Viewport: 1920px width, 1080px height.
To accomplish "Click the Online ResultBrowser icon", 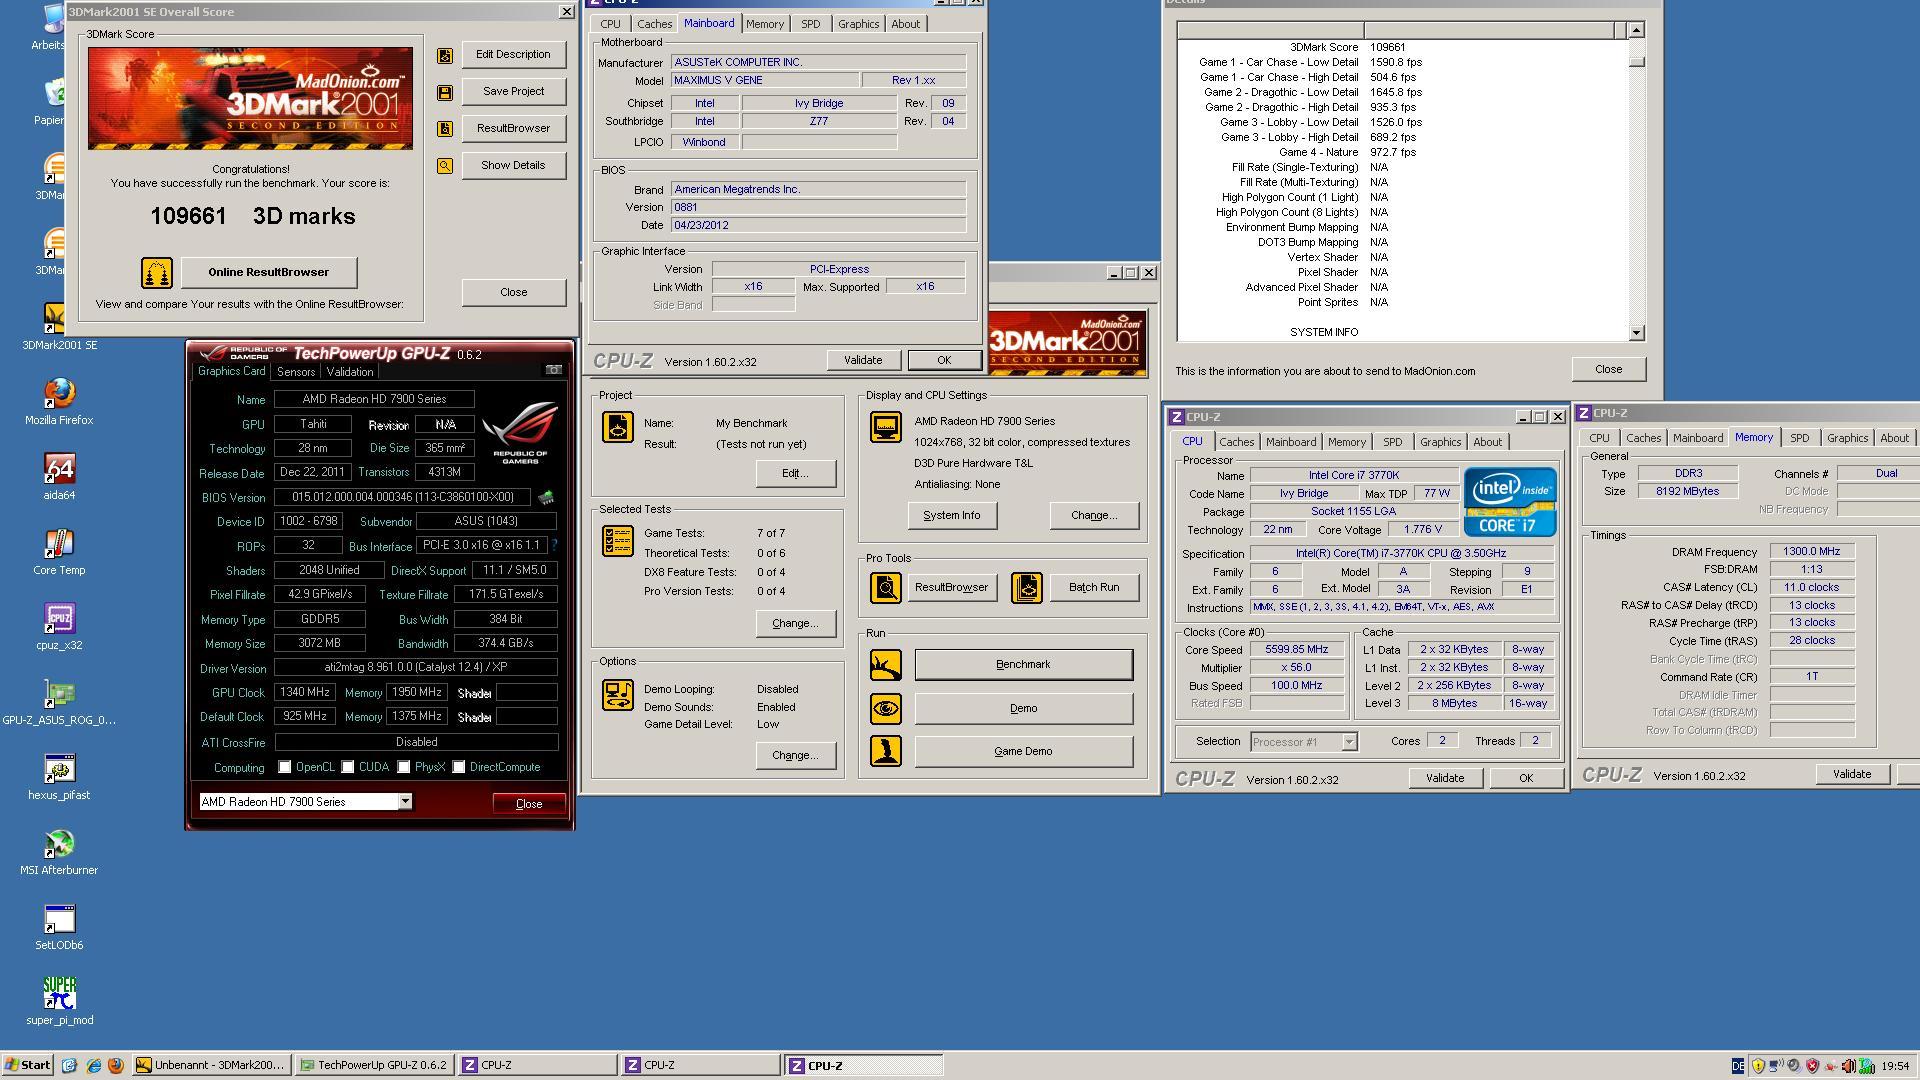I will tap(156, 272).
